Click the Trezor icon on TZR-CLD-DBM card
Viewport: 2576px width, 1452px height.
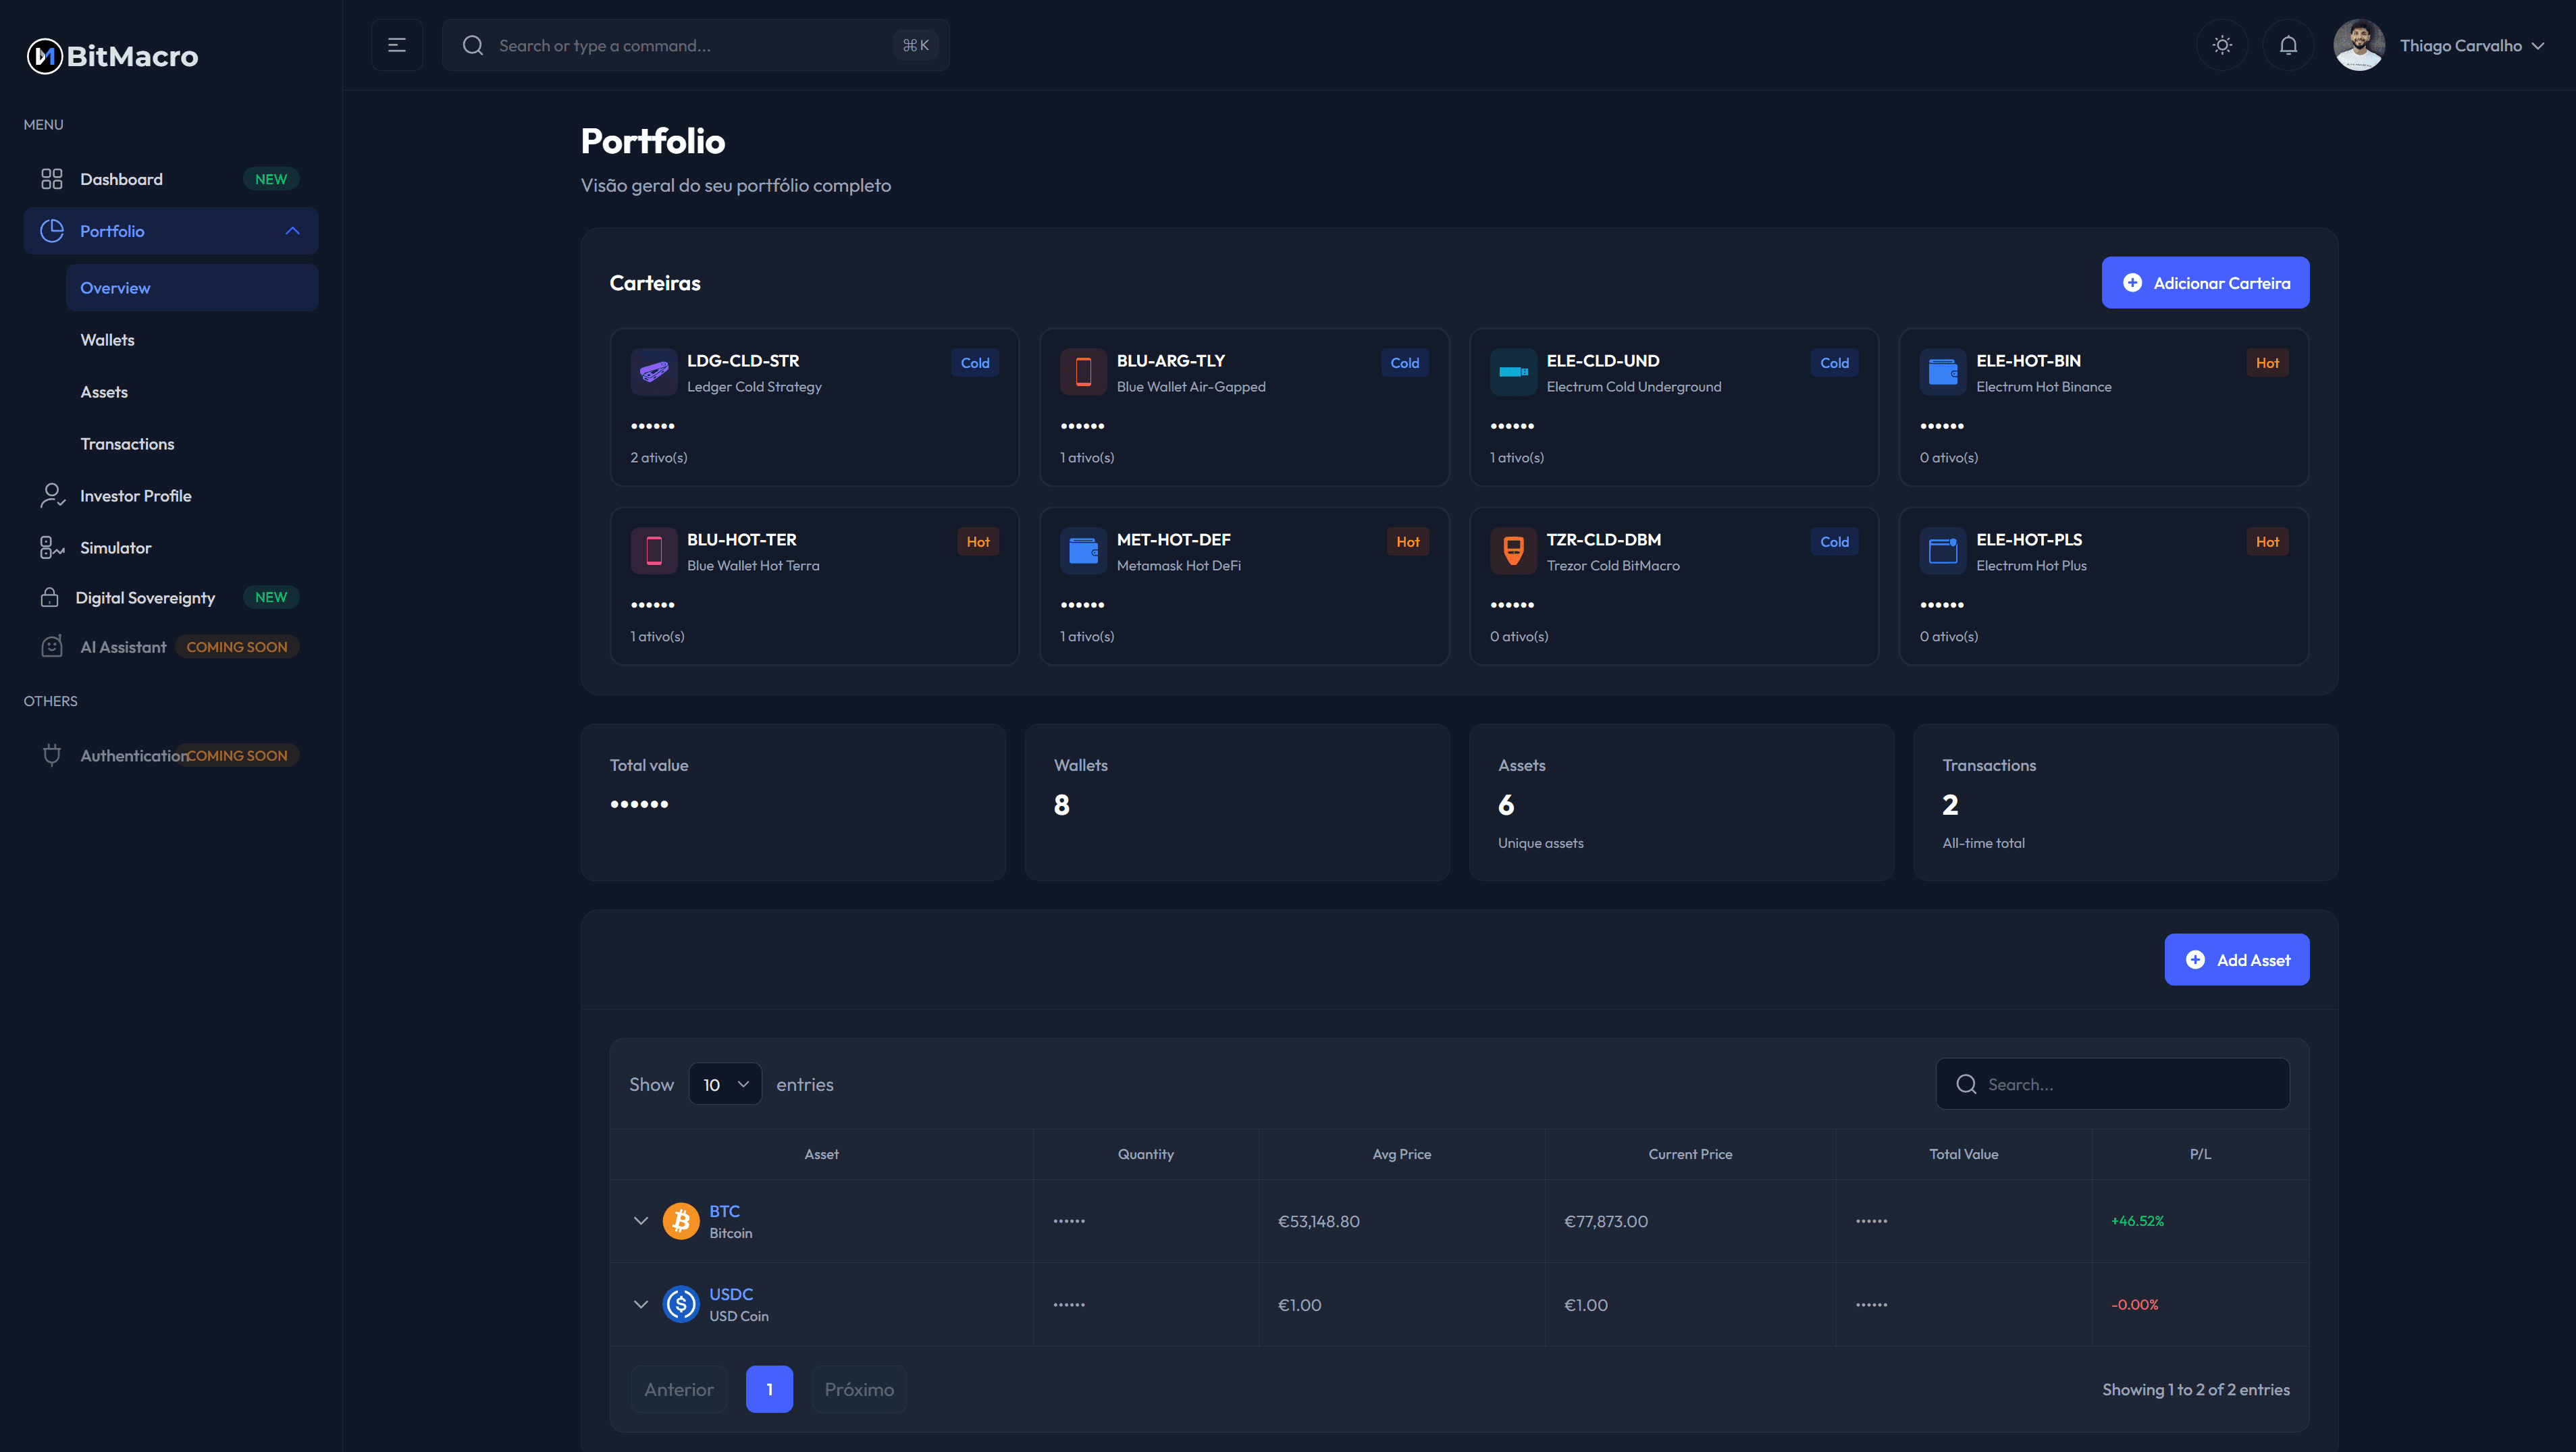(1513, 550)
